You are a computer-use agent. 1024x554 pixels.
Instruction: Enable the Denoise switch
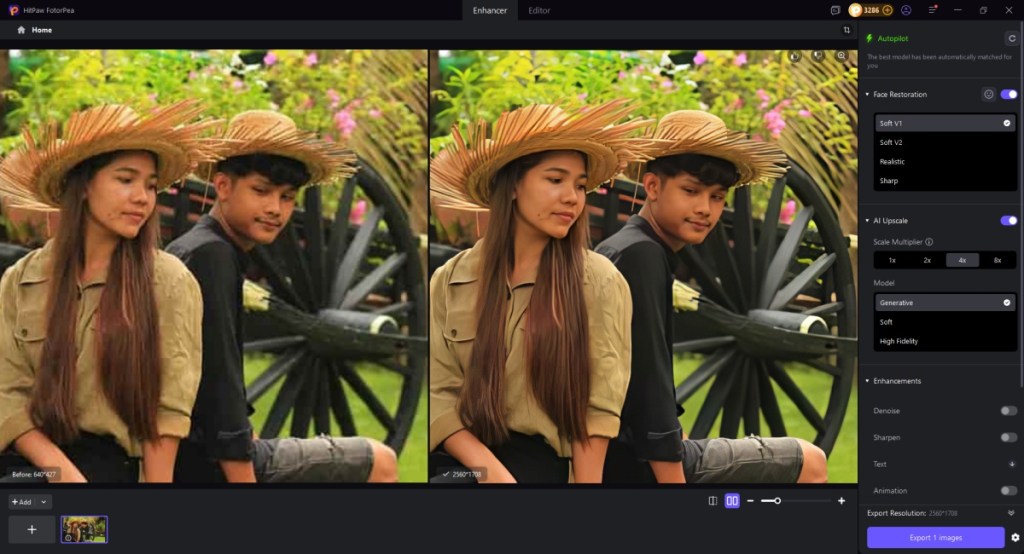tap(1008, 411)
